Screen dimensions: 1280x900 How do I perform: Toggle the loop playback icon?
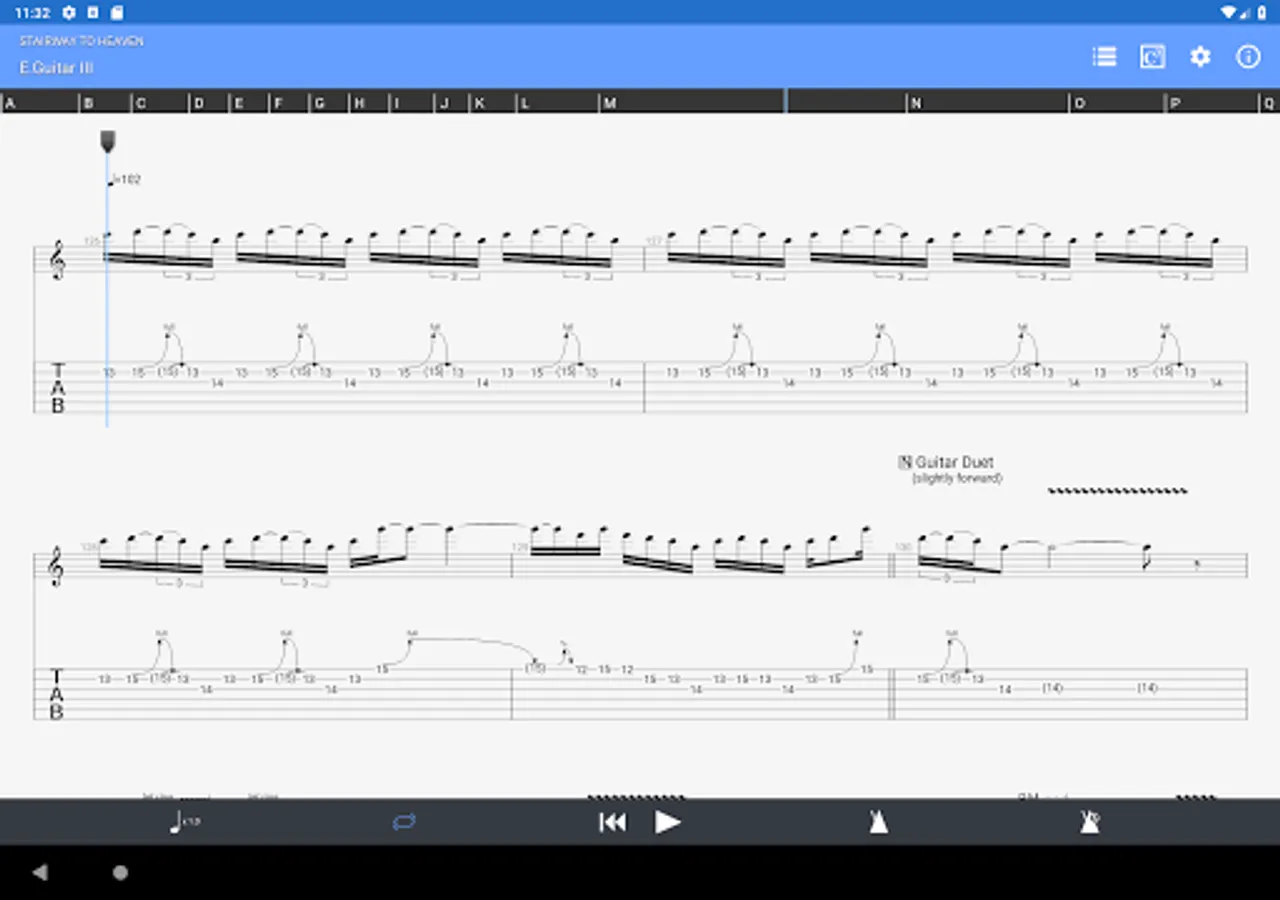click(x=404, y=822)
